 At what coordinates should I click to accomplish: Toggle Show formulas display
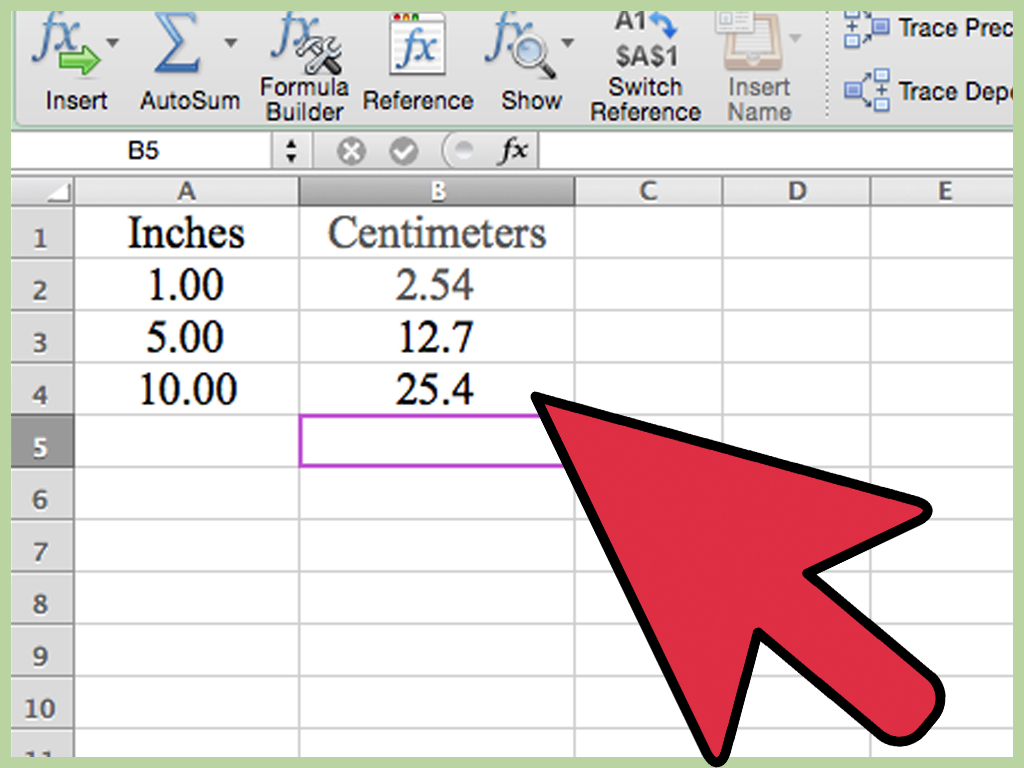click(x=527, y=45)
